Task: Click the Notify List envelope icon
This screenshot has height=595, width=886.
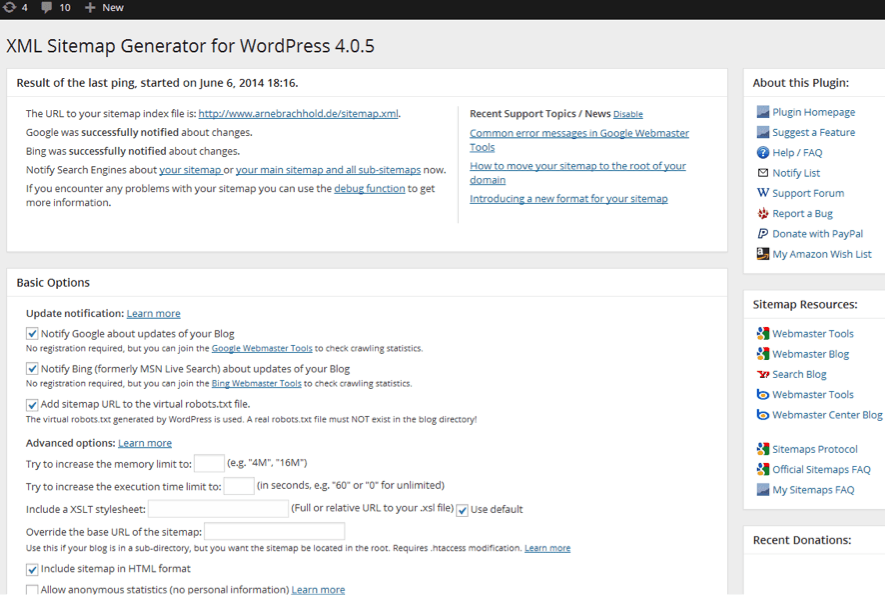Action: tap(763, 173)
